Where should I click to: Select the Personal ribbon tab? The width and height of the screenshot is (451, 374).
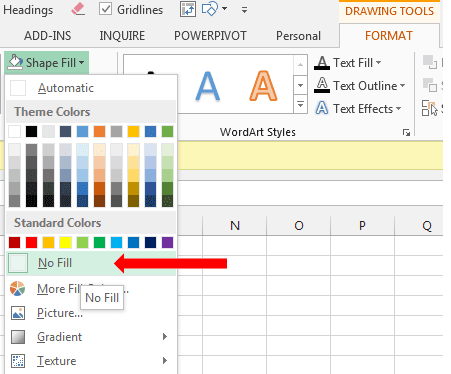pyautogui.click(x=298, y=36)
